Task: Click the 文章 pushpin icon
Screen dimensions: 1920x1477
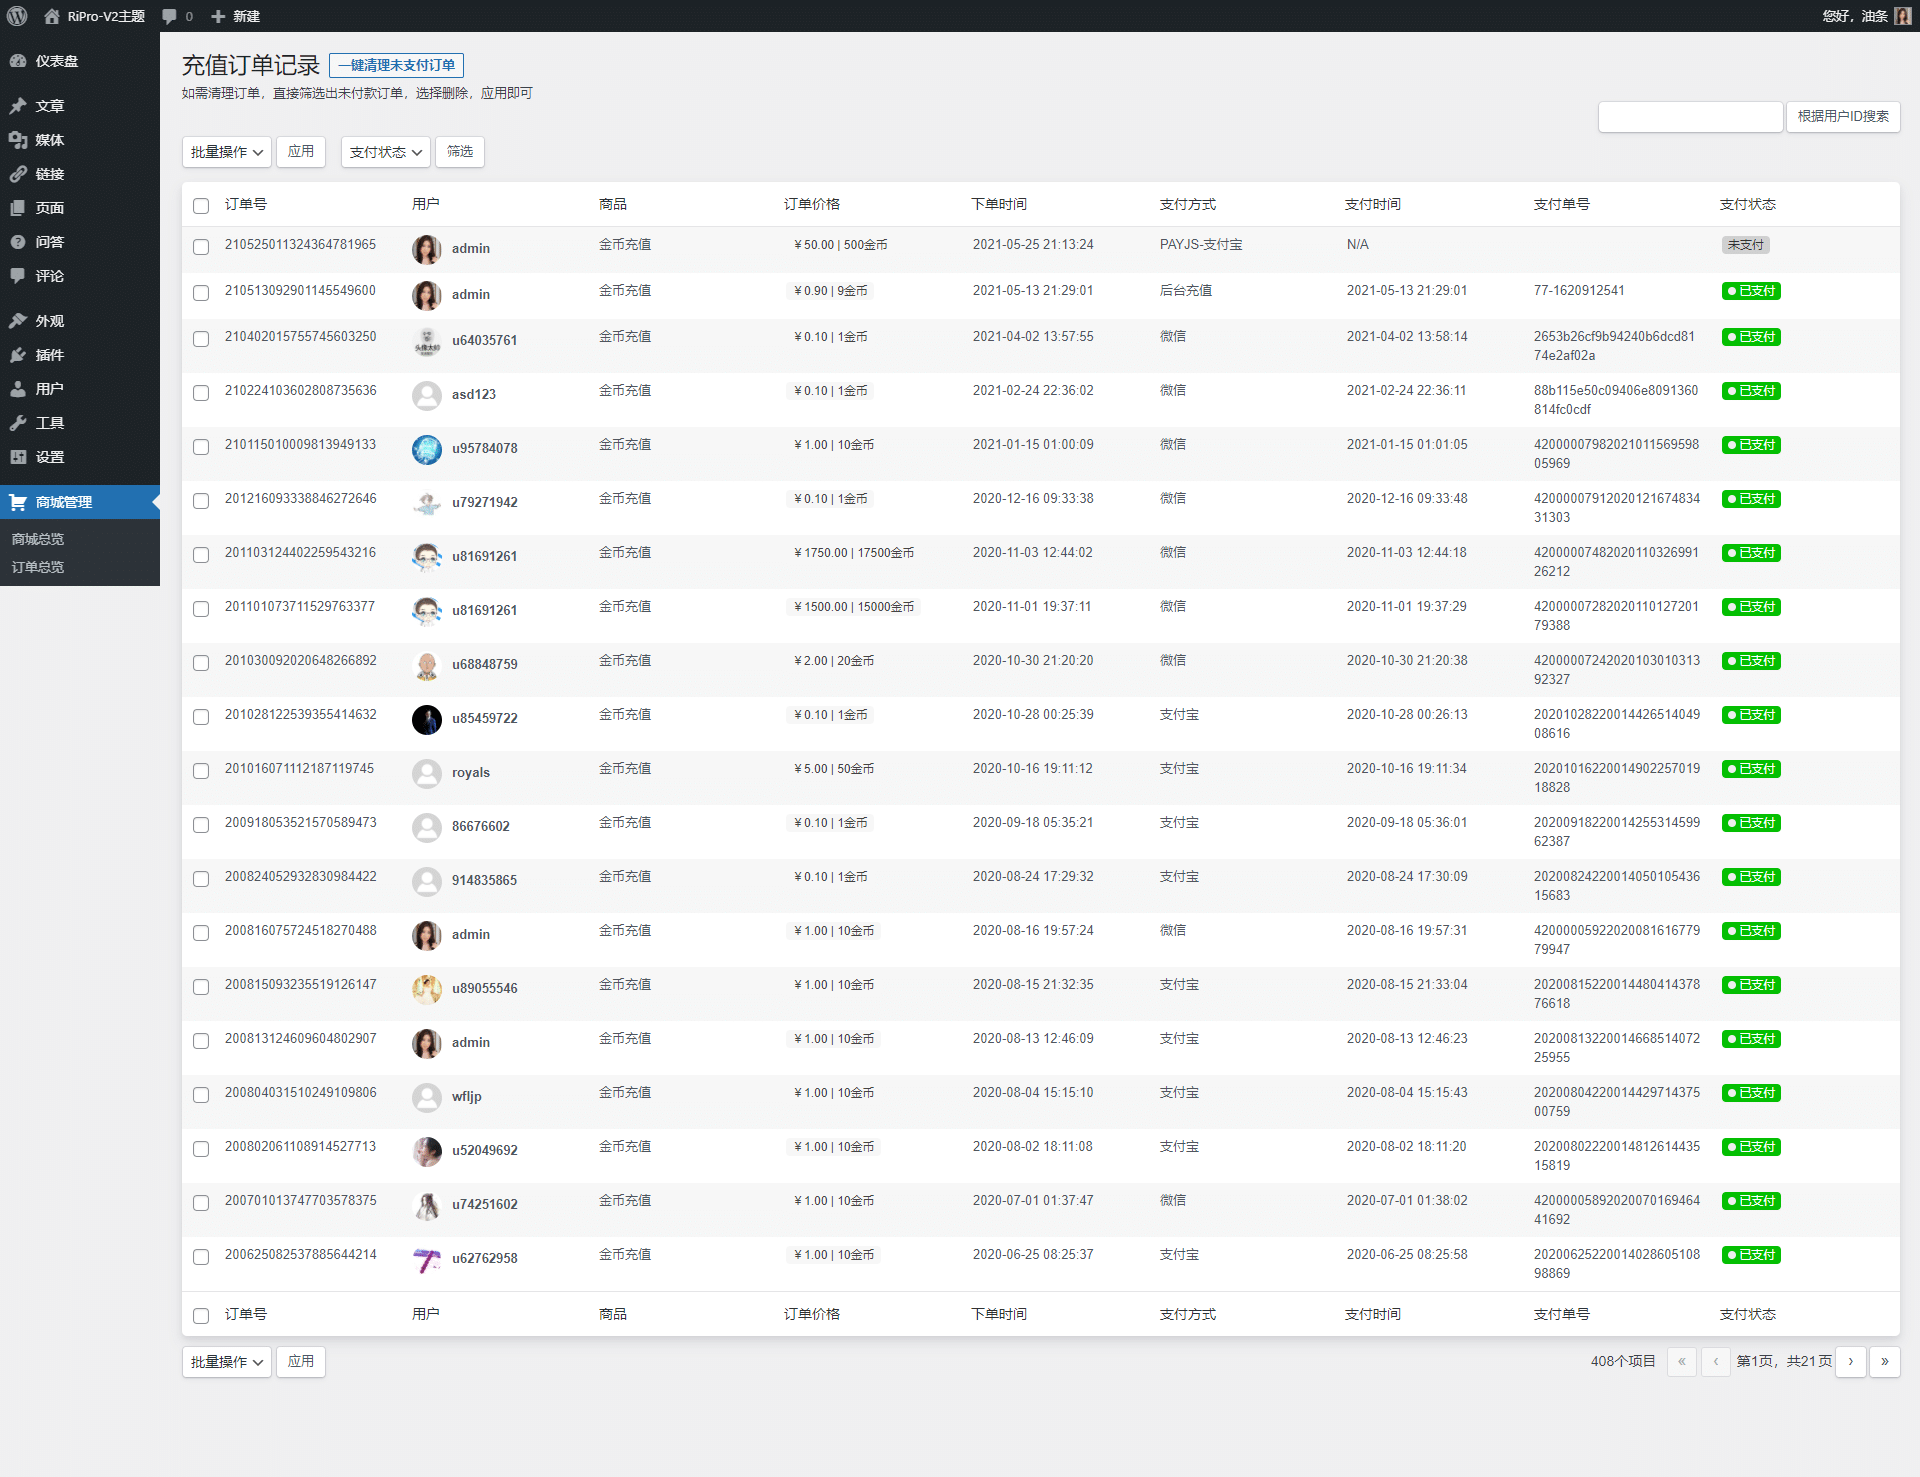Action: click(18, 106)
